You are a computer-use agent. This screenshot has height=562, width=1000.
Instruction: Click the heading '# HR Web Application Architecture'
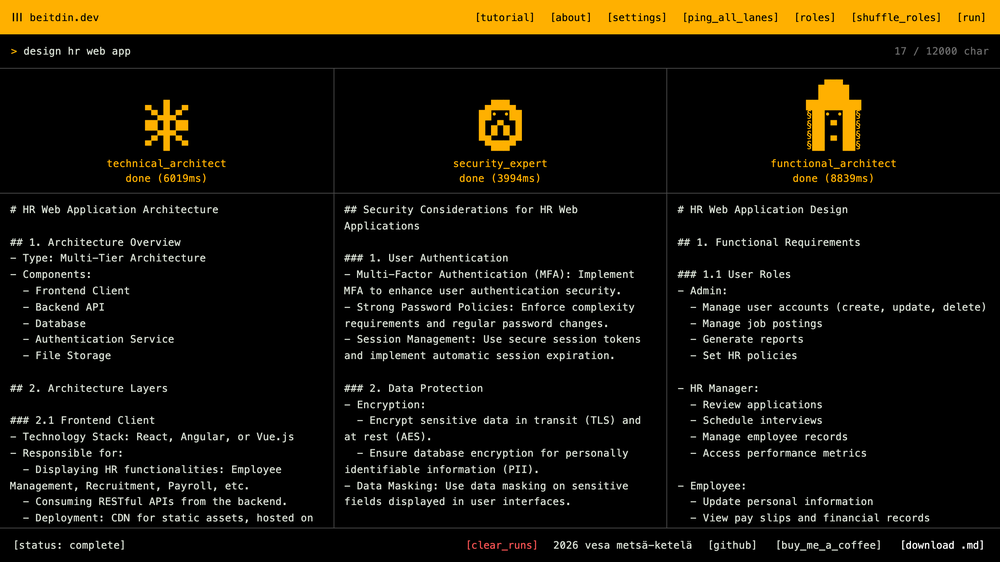click(114, 209)
